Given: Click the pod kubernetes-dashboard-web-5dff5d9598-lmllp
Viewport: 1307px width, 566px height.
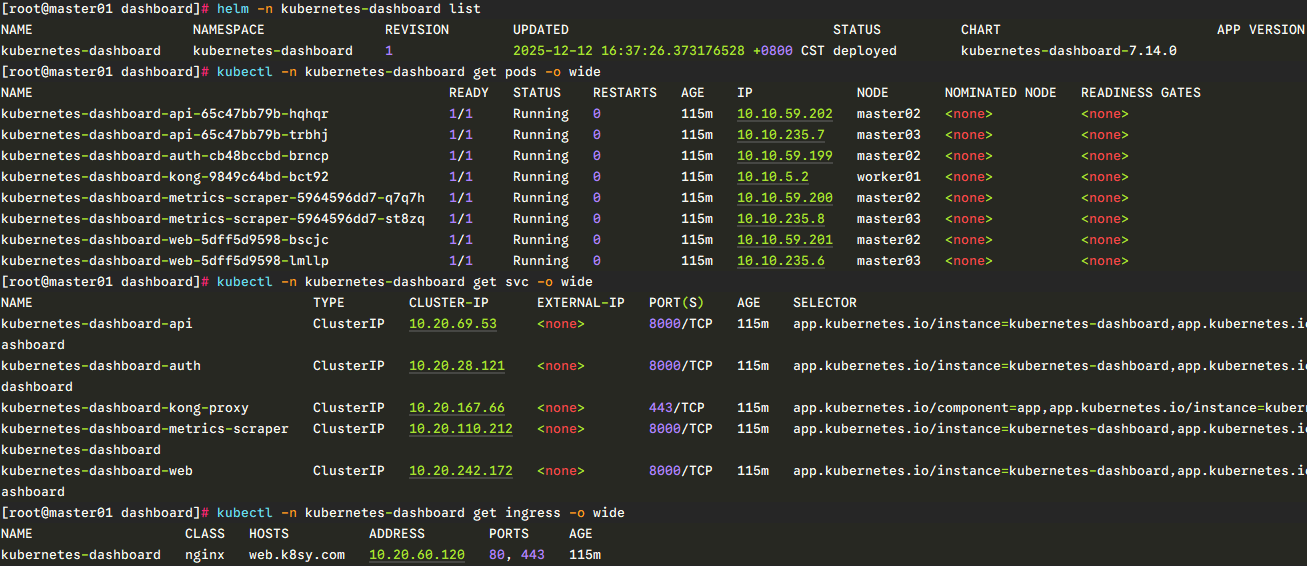Looking at the screenshot, I should click(164, 261).
